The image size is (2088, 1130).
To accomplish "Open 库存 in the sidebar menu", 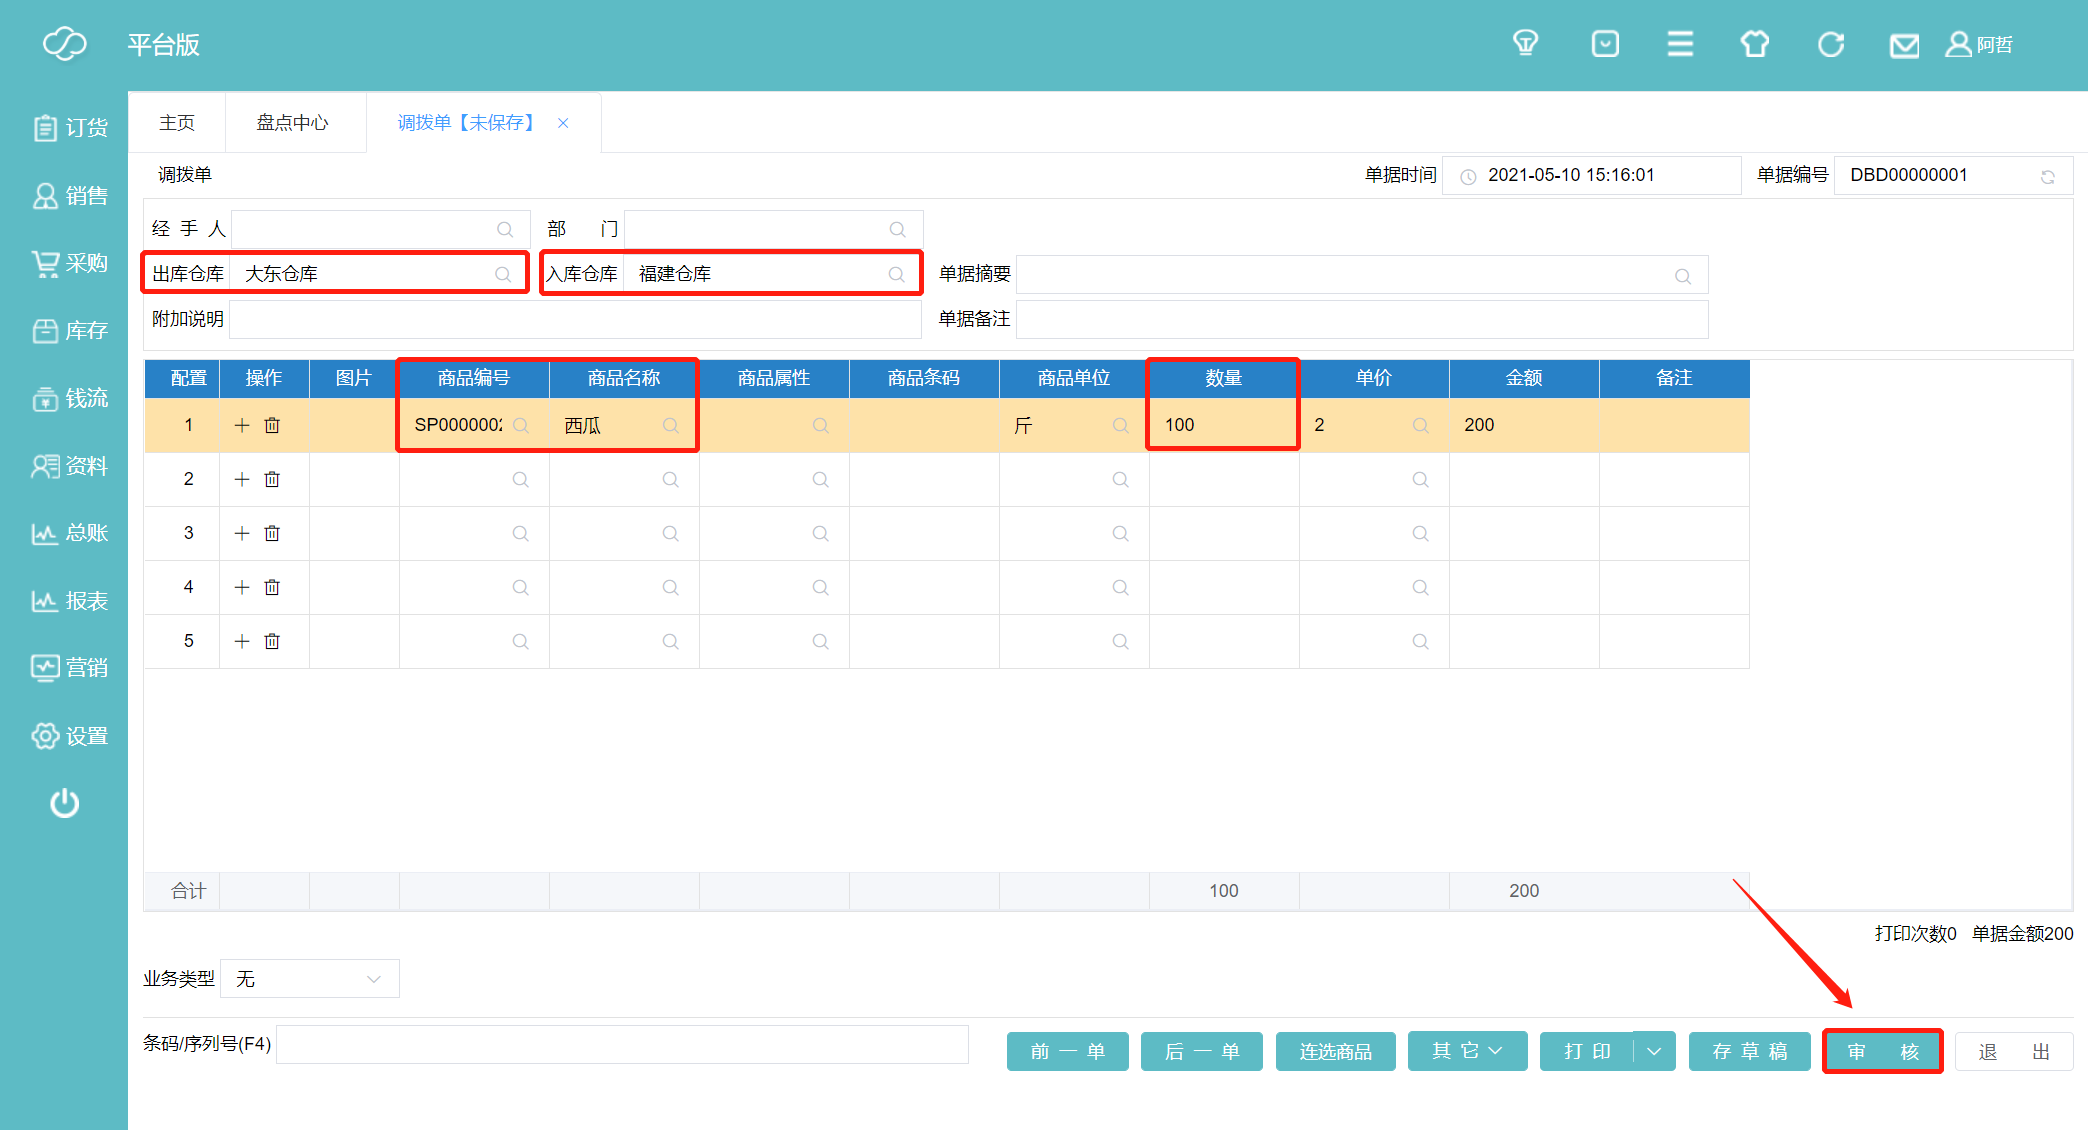I will [70, 331].
